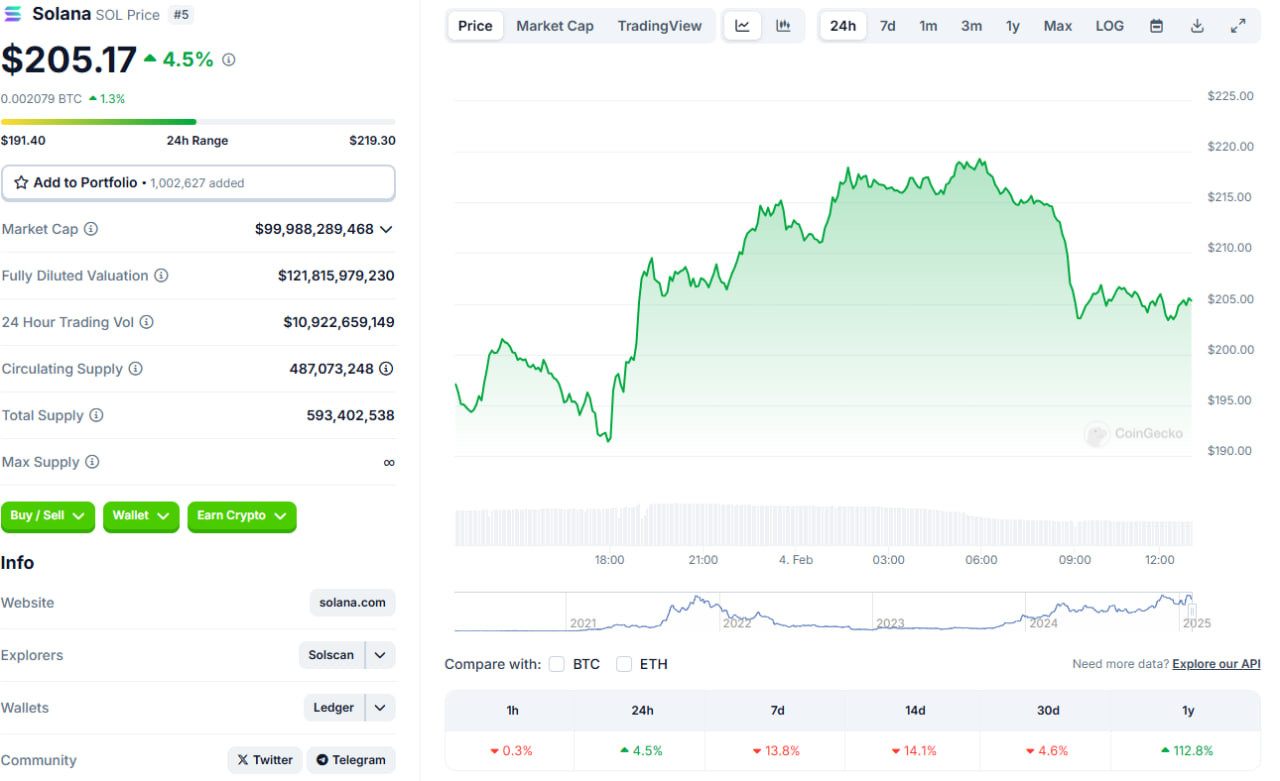Open the Market Cap info tooltip icon
Viewport: 1280px width, 781px height.
(91, 229)
